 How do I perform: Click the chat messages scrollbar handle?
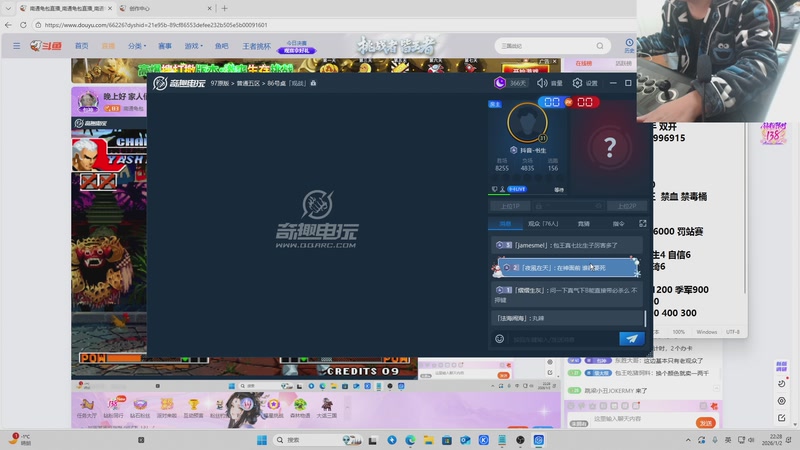[645, 319]
